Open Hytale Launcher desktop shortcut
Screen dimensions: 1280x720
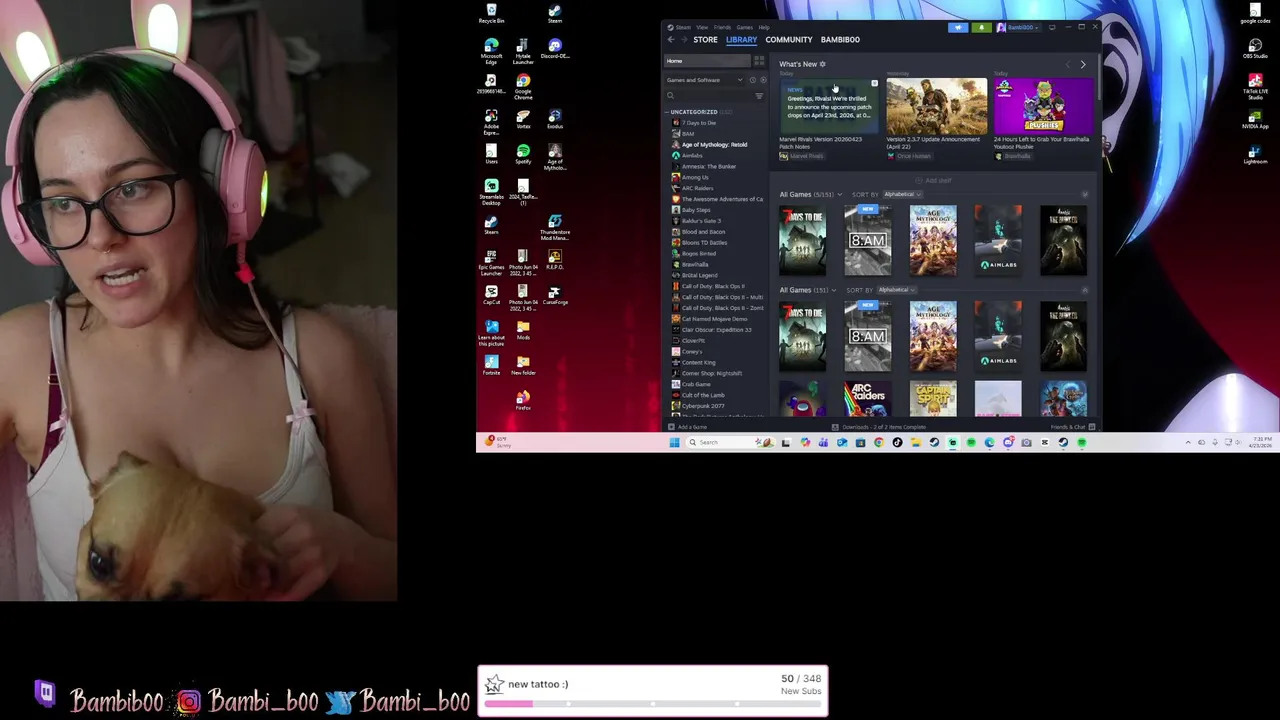(523, 50)
